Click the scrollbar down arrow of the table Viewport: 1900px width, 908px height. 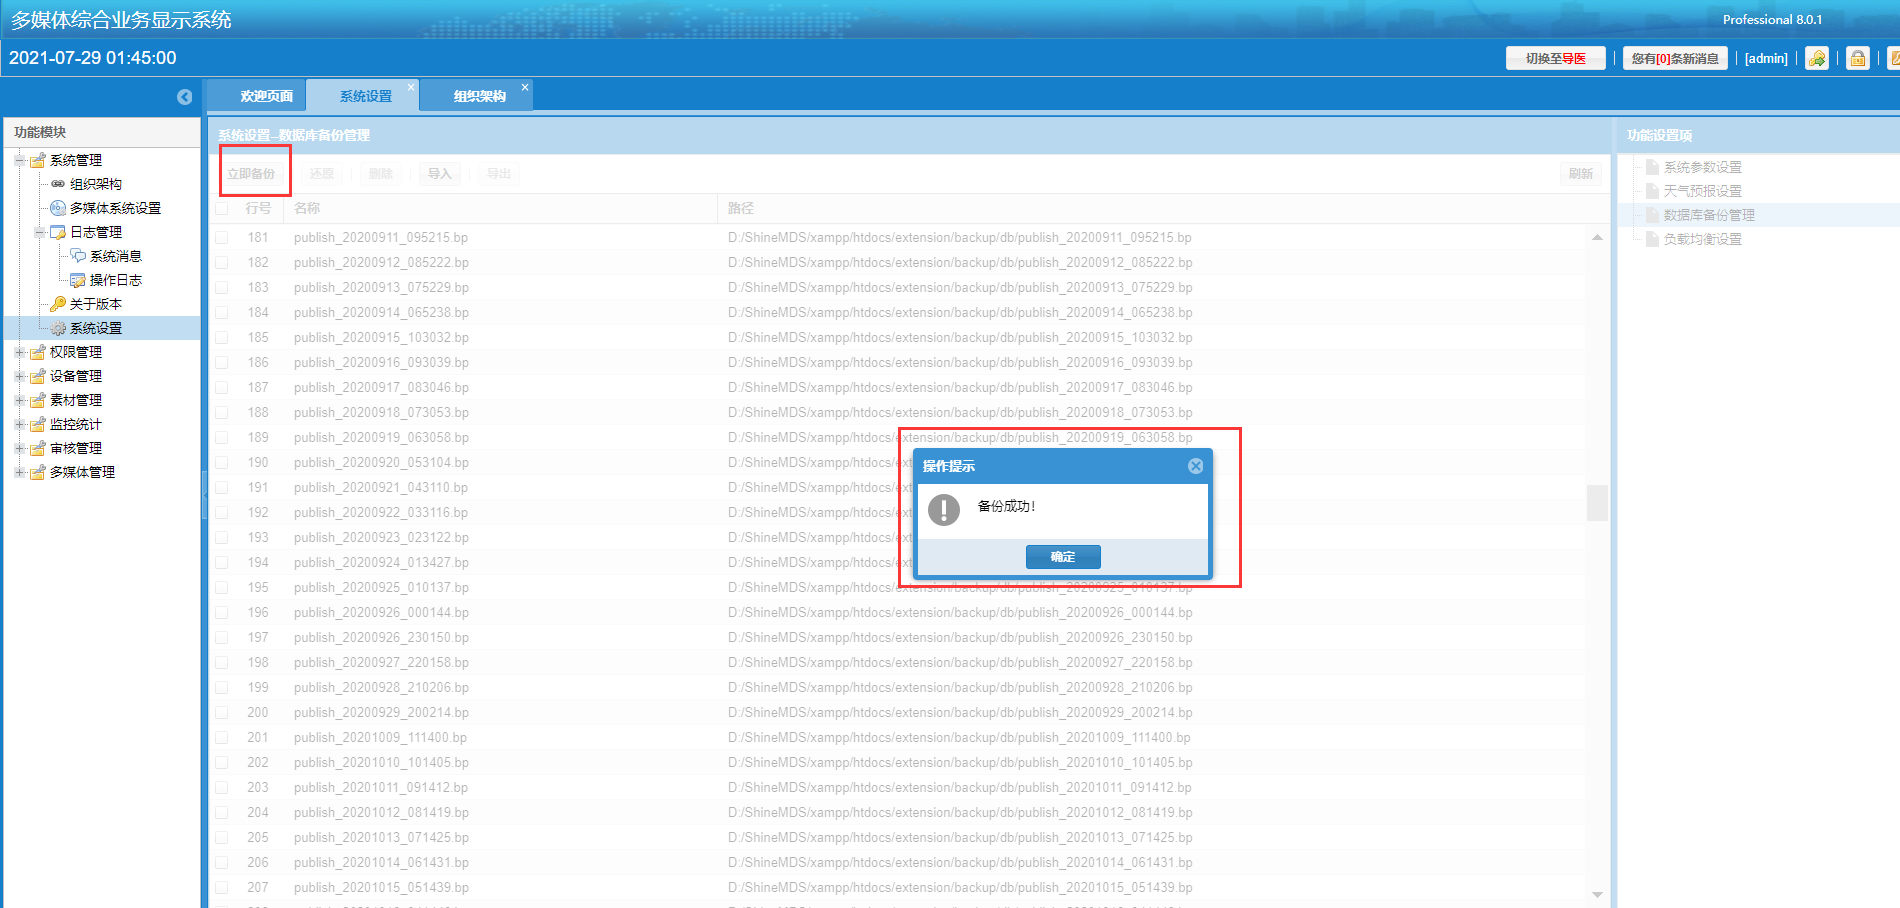click(1597, 894)
